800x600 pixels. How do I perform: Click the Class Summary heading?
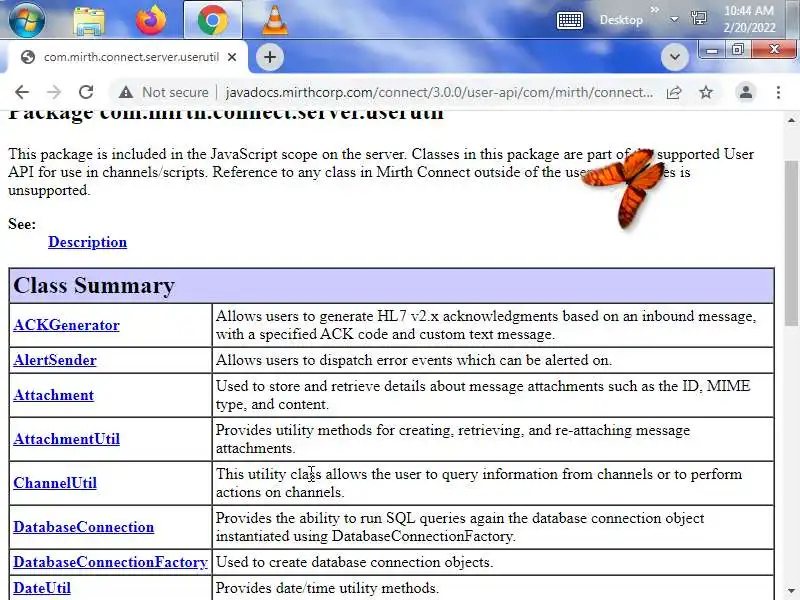tap(94, 285)
